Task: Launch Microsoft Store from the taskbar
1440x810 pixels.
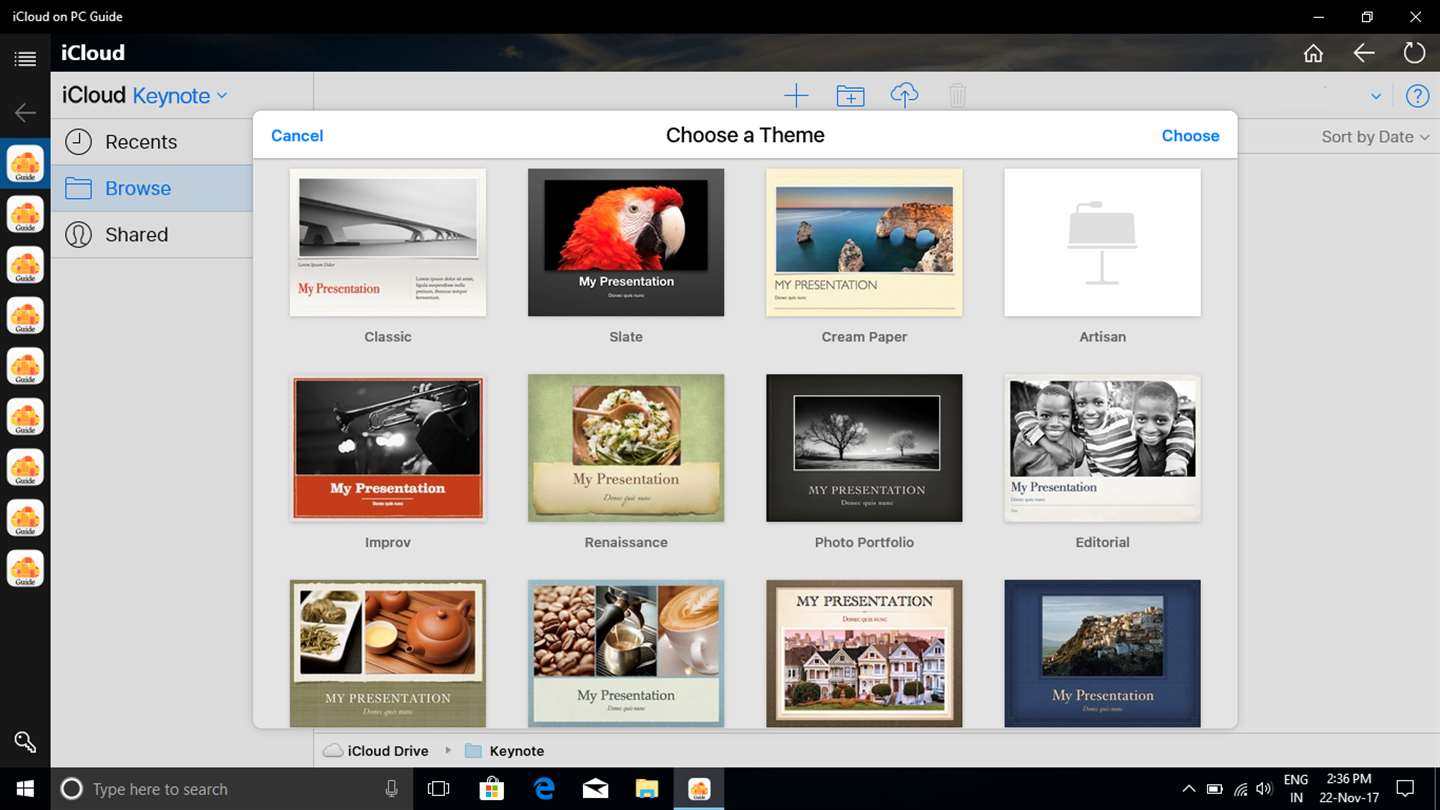Action: pyautogui.click(x=491, y=789)
